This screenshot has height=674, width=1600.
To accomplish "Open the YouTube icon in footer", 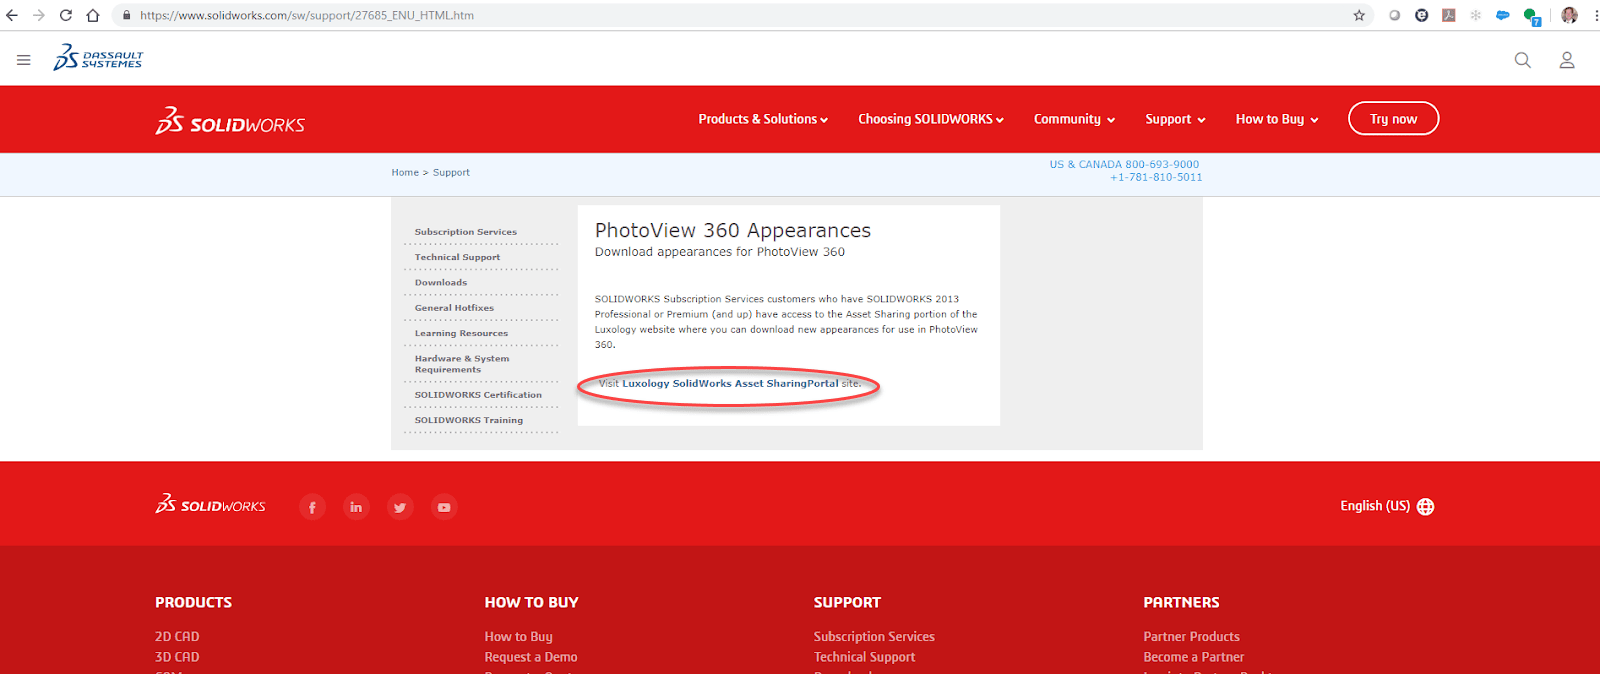I will coord(444,507).
